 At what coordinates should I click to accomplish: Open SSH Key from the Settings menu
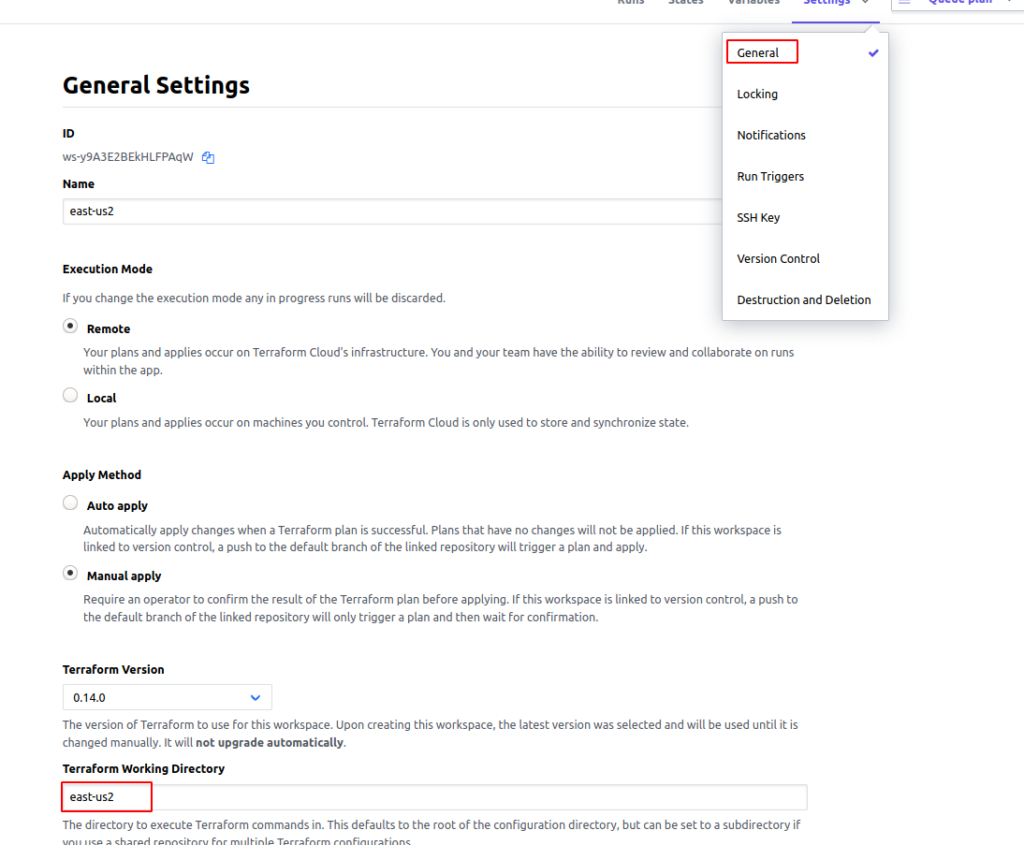click(x=758, y=217)
